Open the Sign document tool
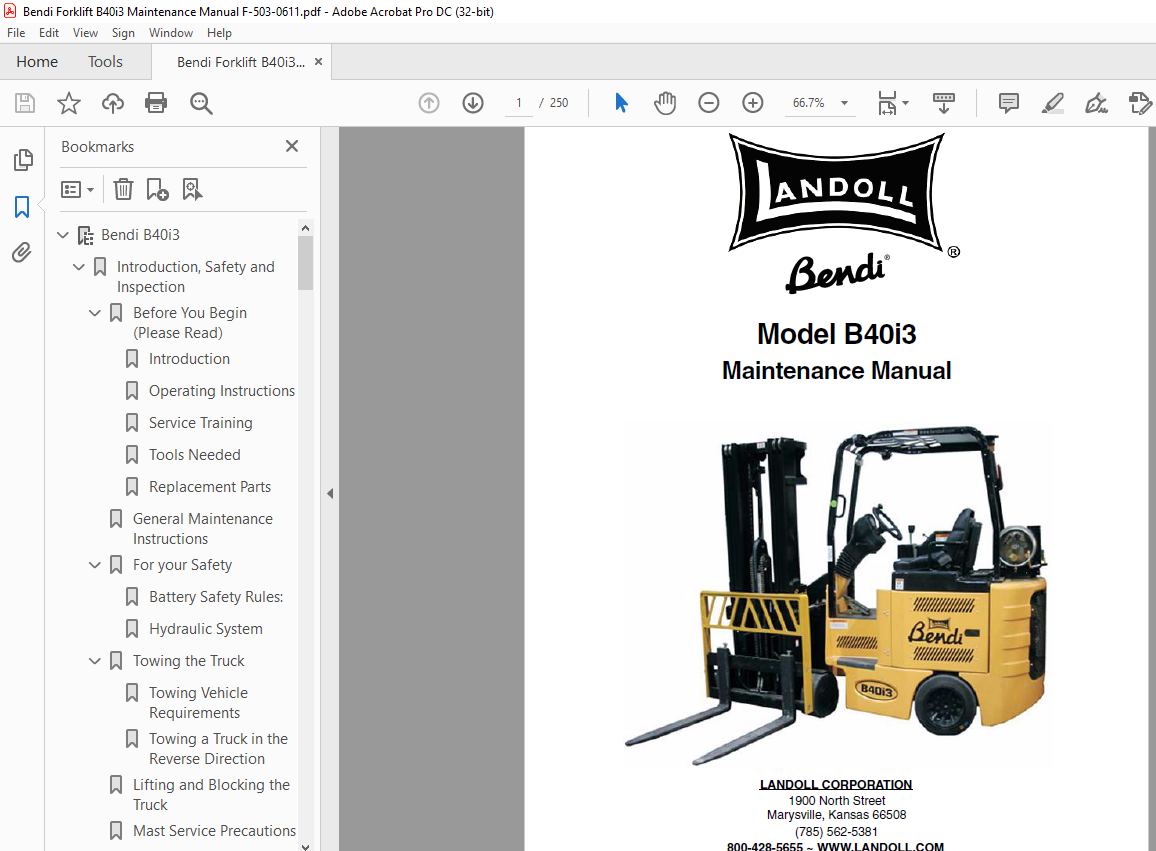Image resolution: width=1156 pixels, height=851 pixels. [x=1096, y=103]
